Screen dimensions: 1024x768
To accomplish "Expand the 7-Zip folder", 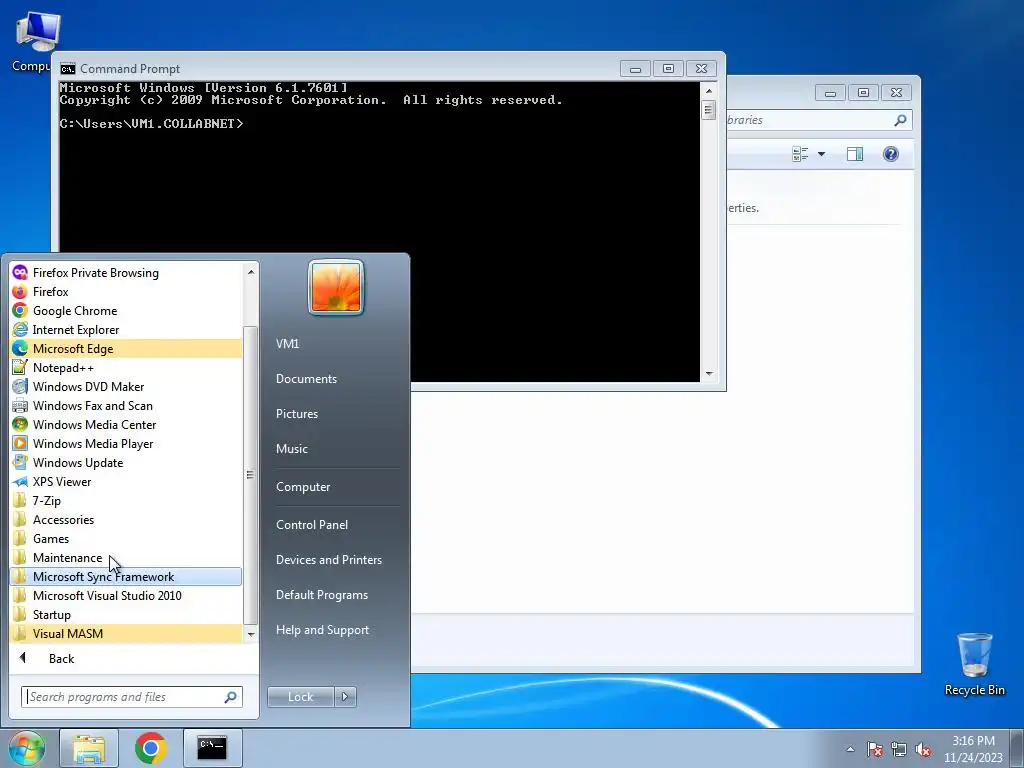I will (x=126, y=501).
